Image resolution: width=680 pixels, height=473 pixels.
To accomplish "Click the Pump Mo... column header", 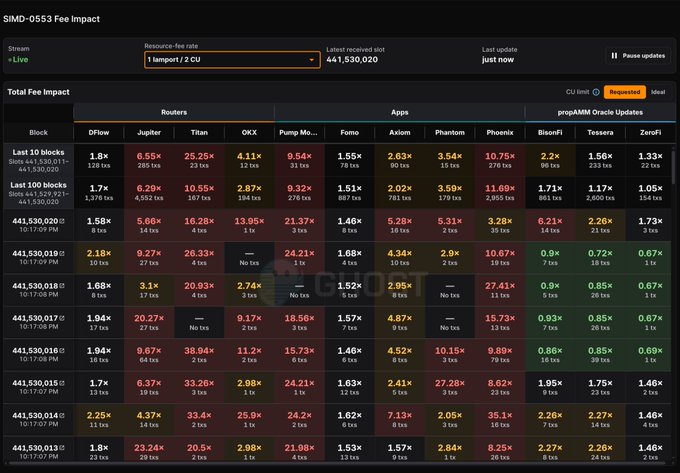I will (299, 133).
